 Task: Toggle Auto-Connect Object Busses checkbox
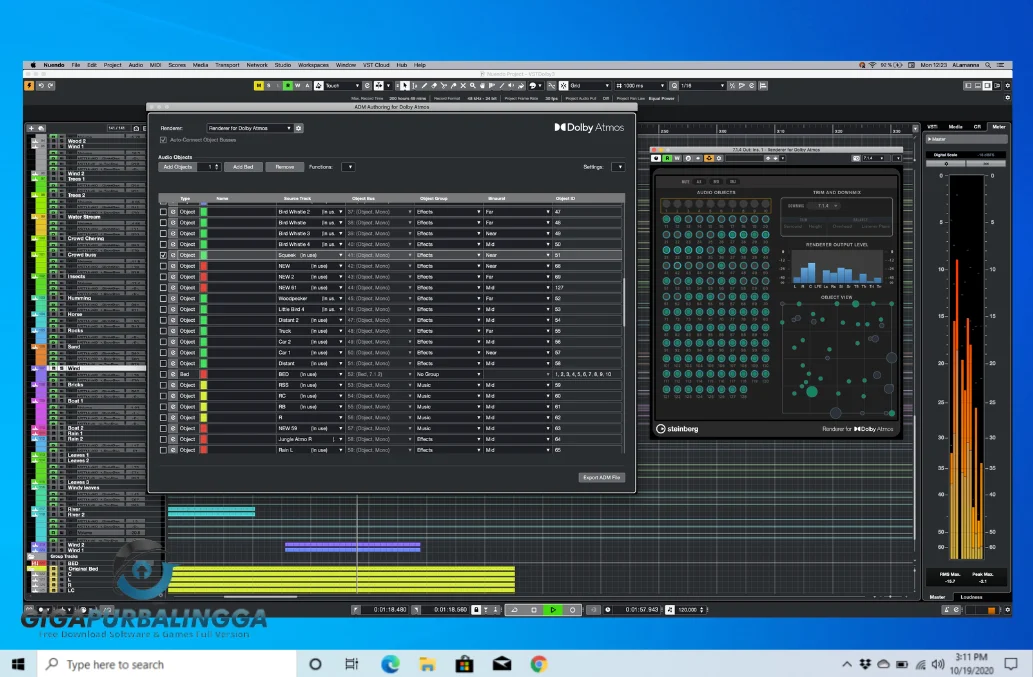coord(164,140)
